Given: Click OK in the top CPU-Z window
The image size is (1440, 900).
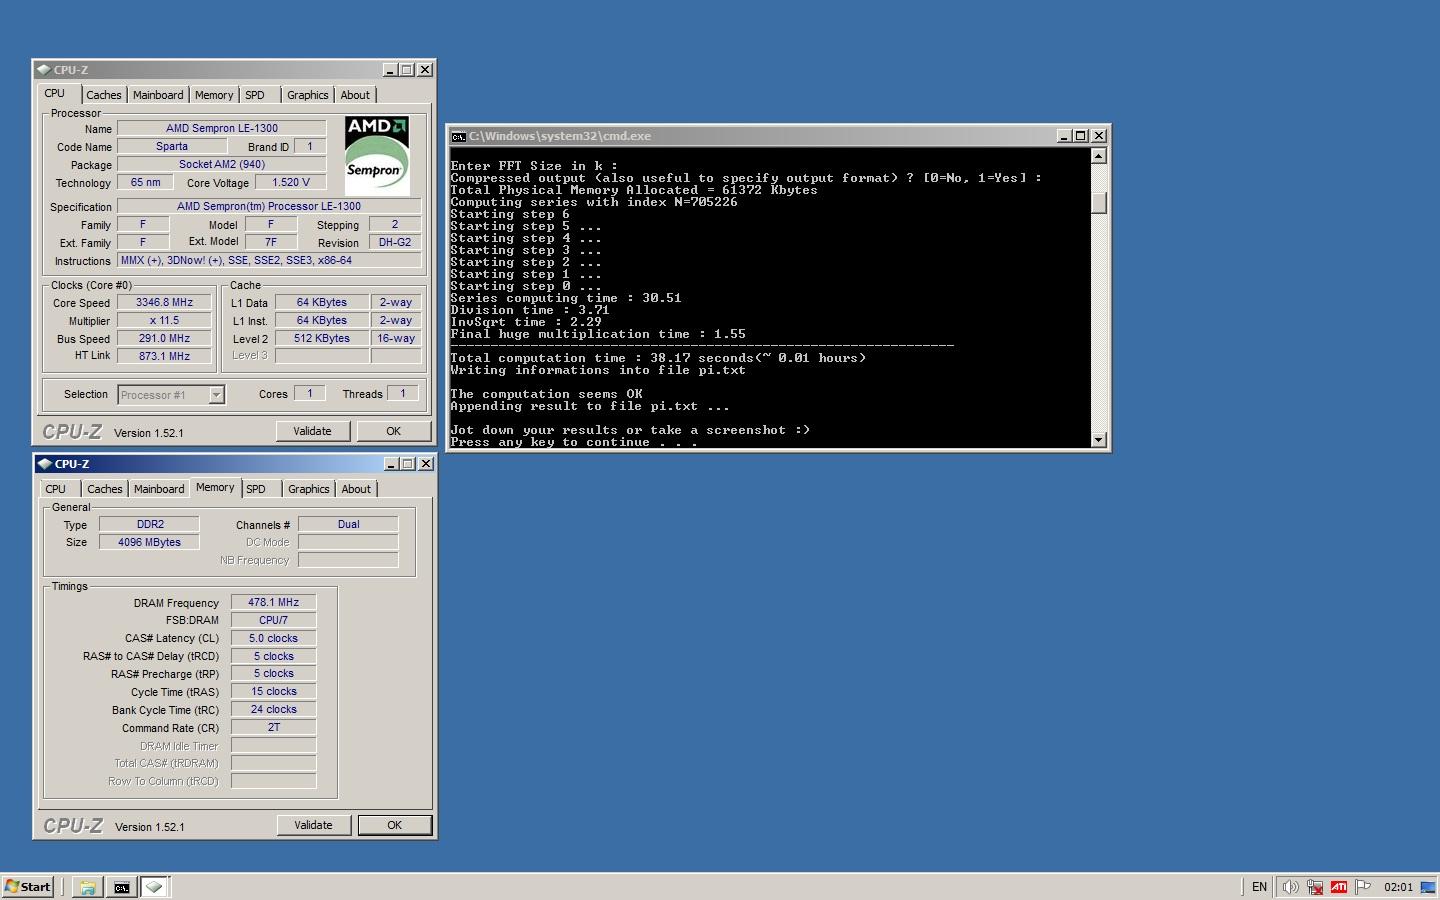Looking at the screenshot, I should [393, 431].
